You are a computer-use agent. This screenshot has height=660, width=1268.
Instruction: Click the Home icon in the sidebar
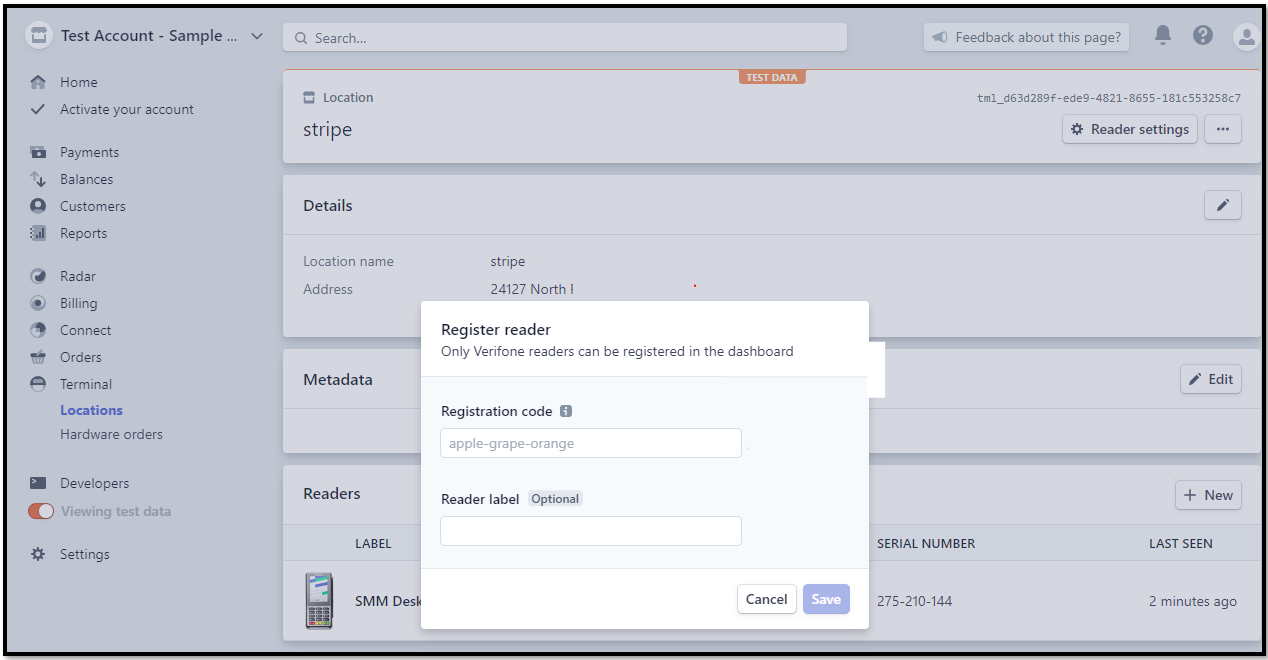click(x=38, y=82)
